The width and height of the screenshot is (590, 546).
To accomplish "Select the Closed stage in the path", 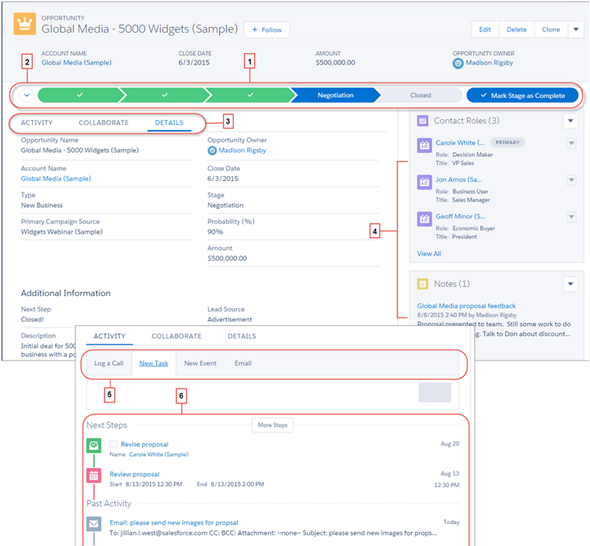I will click(x=420, y=95).
